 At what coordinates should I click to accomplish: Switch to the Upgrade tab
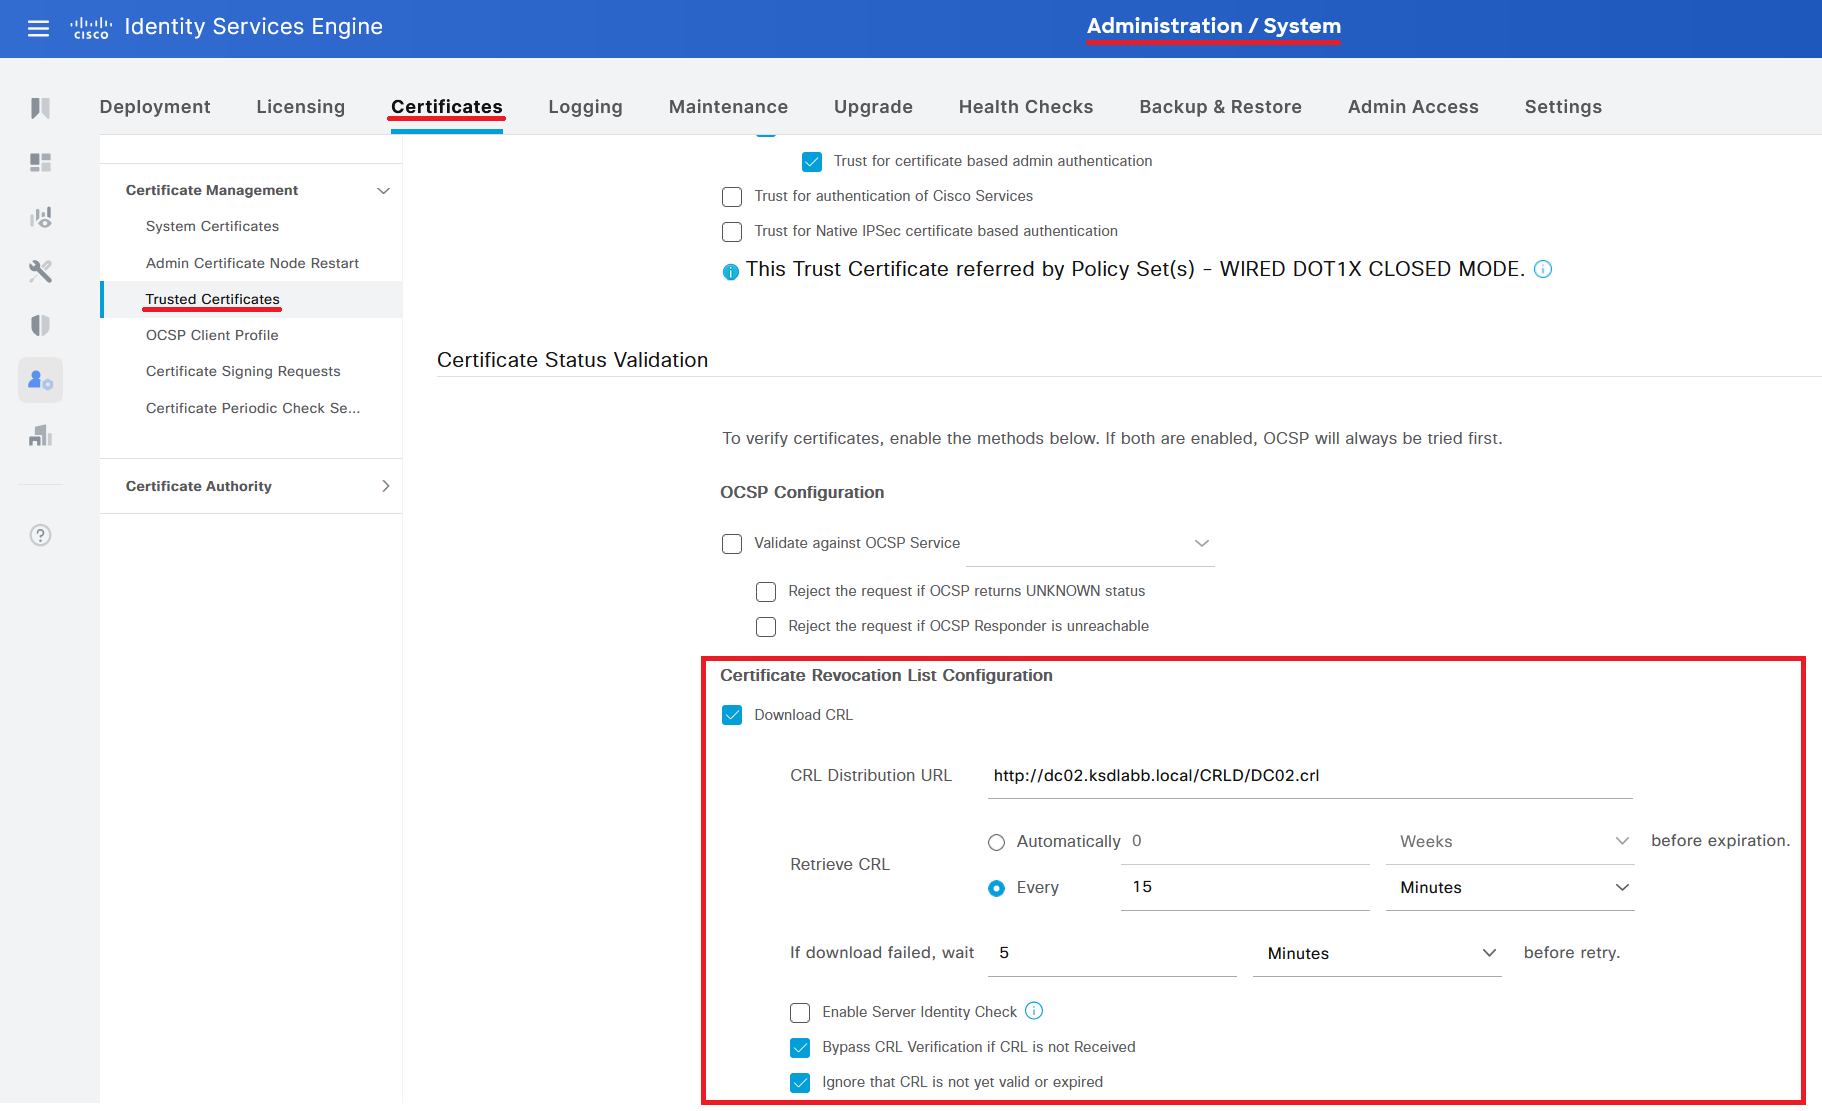[873, 107]
